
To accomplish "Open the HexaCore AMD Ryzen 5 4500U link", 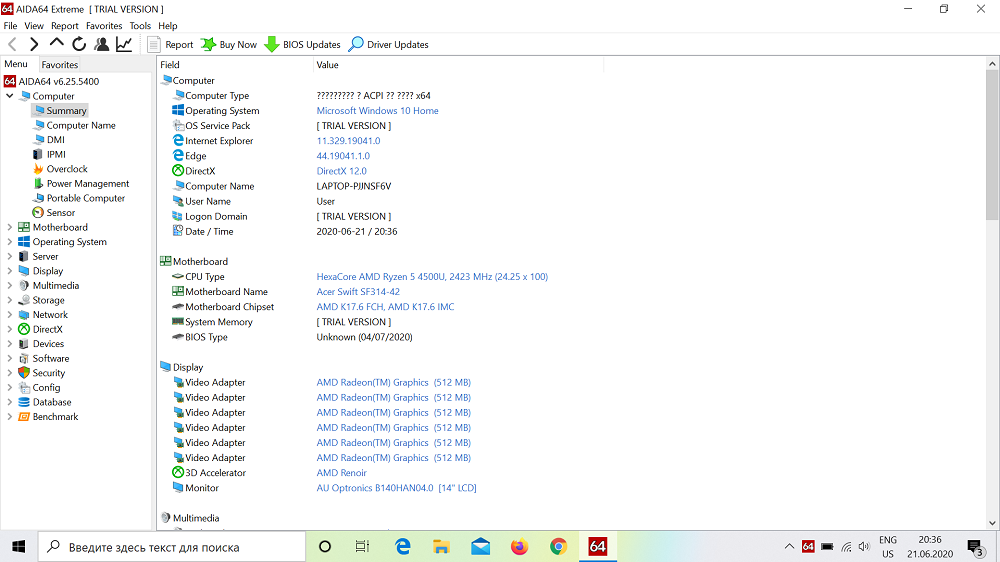I will pos(432,277).
